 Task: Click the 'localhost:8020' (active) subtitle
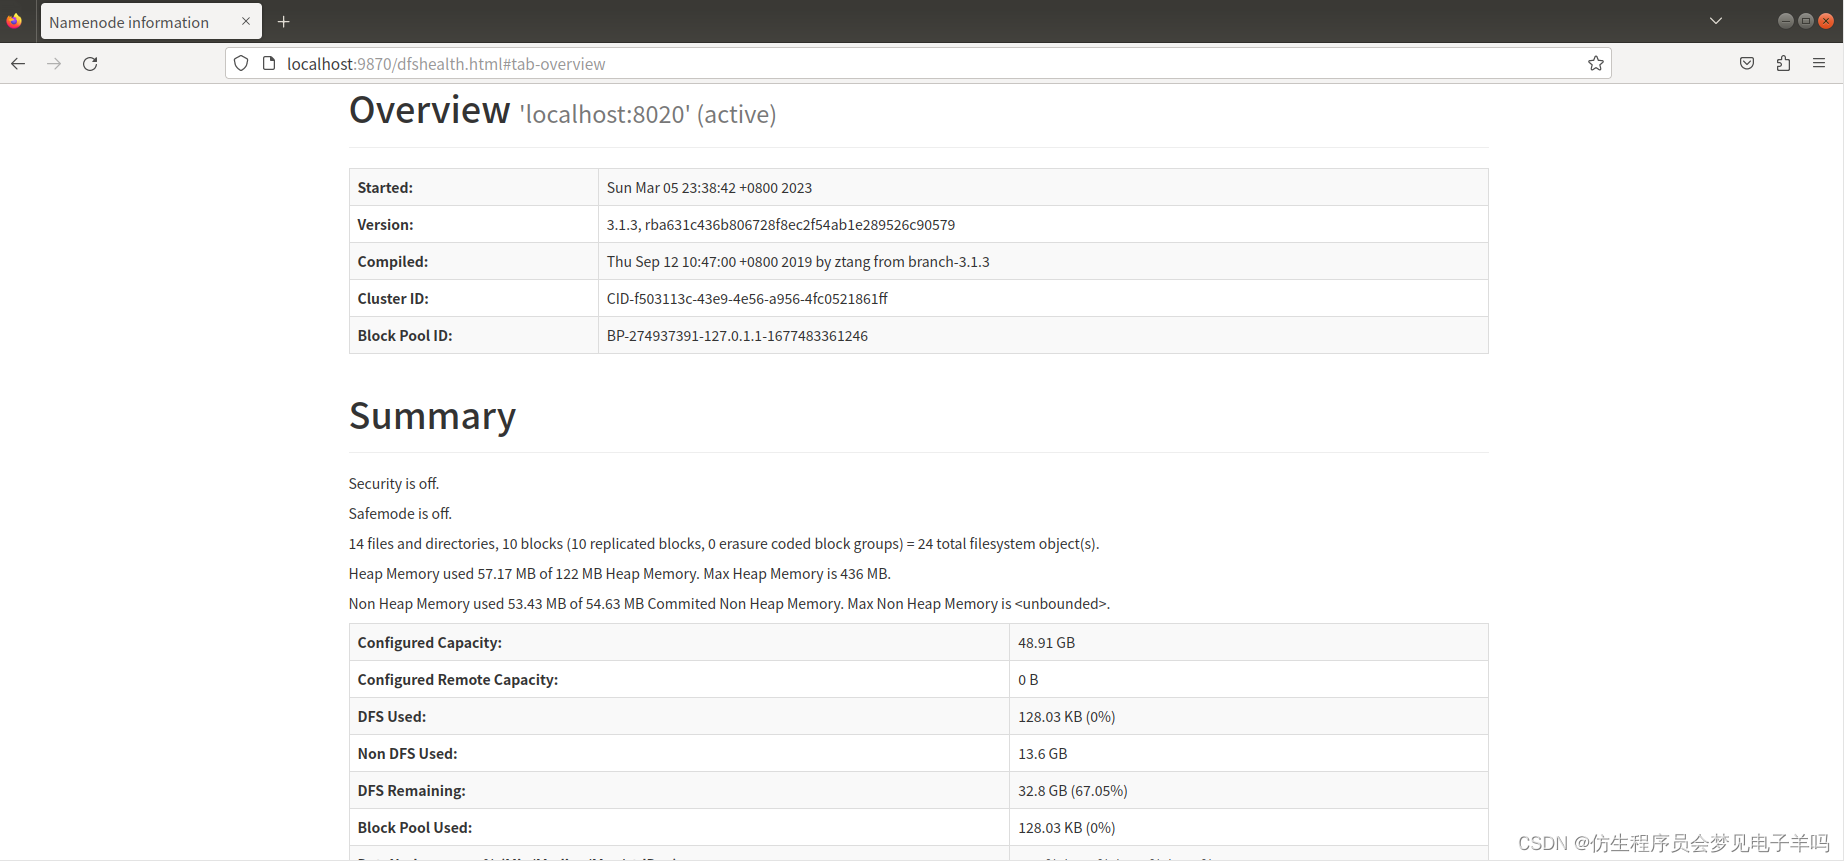[648, 115]
